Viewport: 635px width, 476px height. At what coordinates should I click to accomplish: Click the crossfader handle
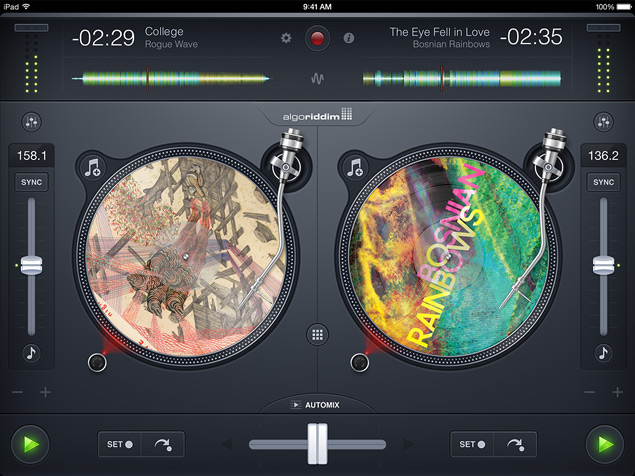tap(317, 444)
